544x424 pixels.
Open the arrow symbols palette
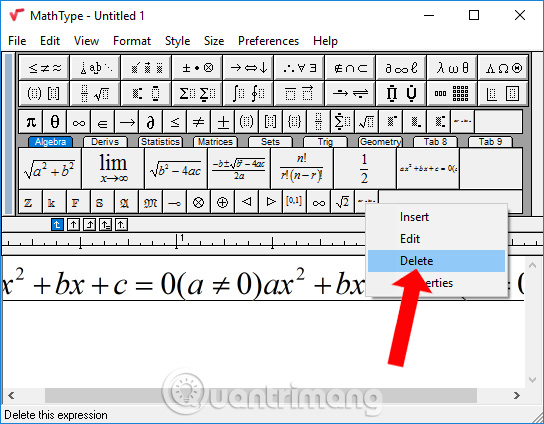248,68
